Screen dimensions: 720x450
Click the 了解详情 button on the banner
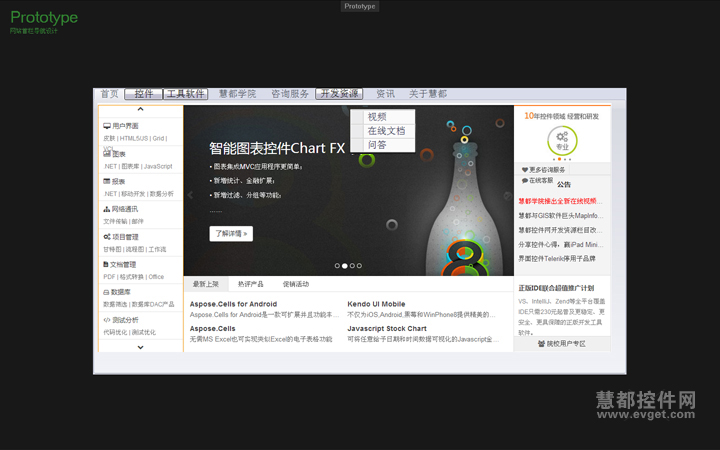point(231,233)
